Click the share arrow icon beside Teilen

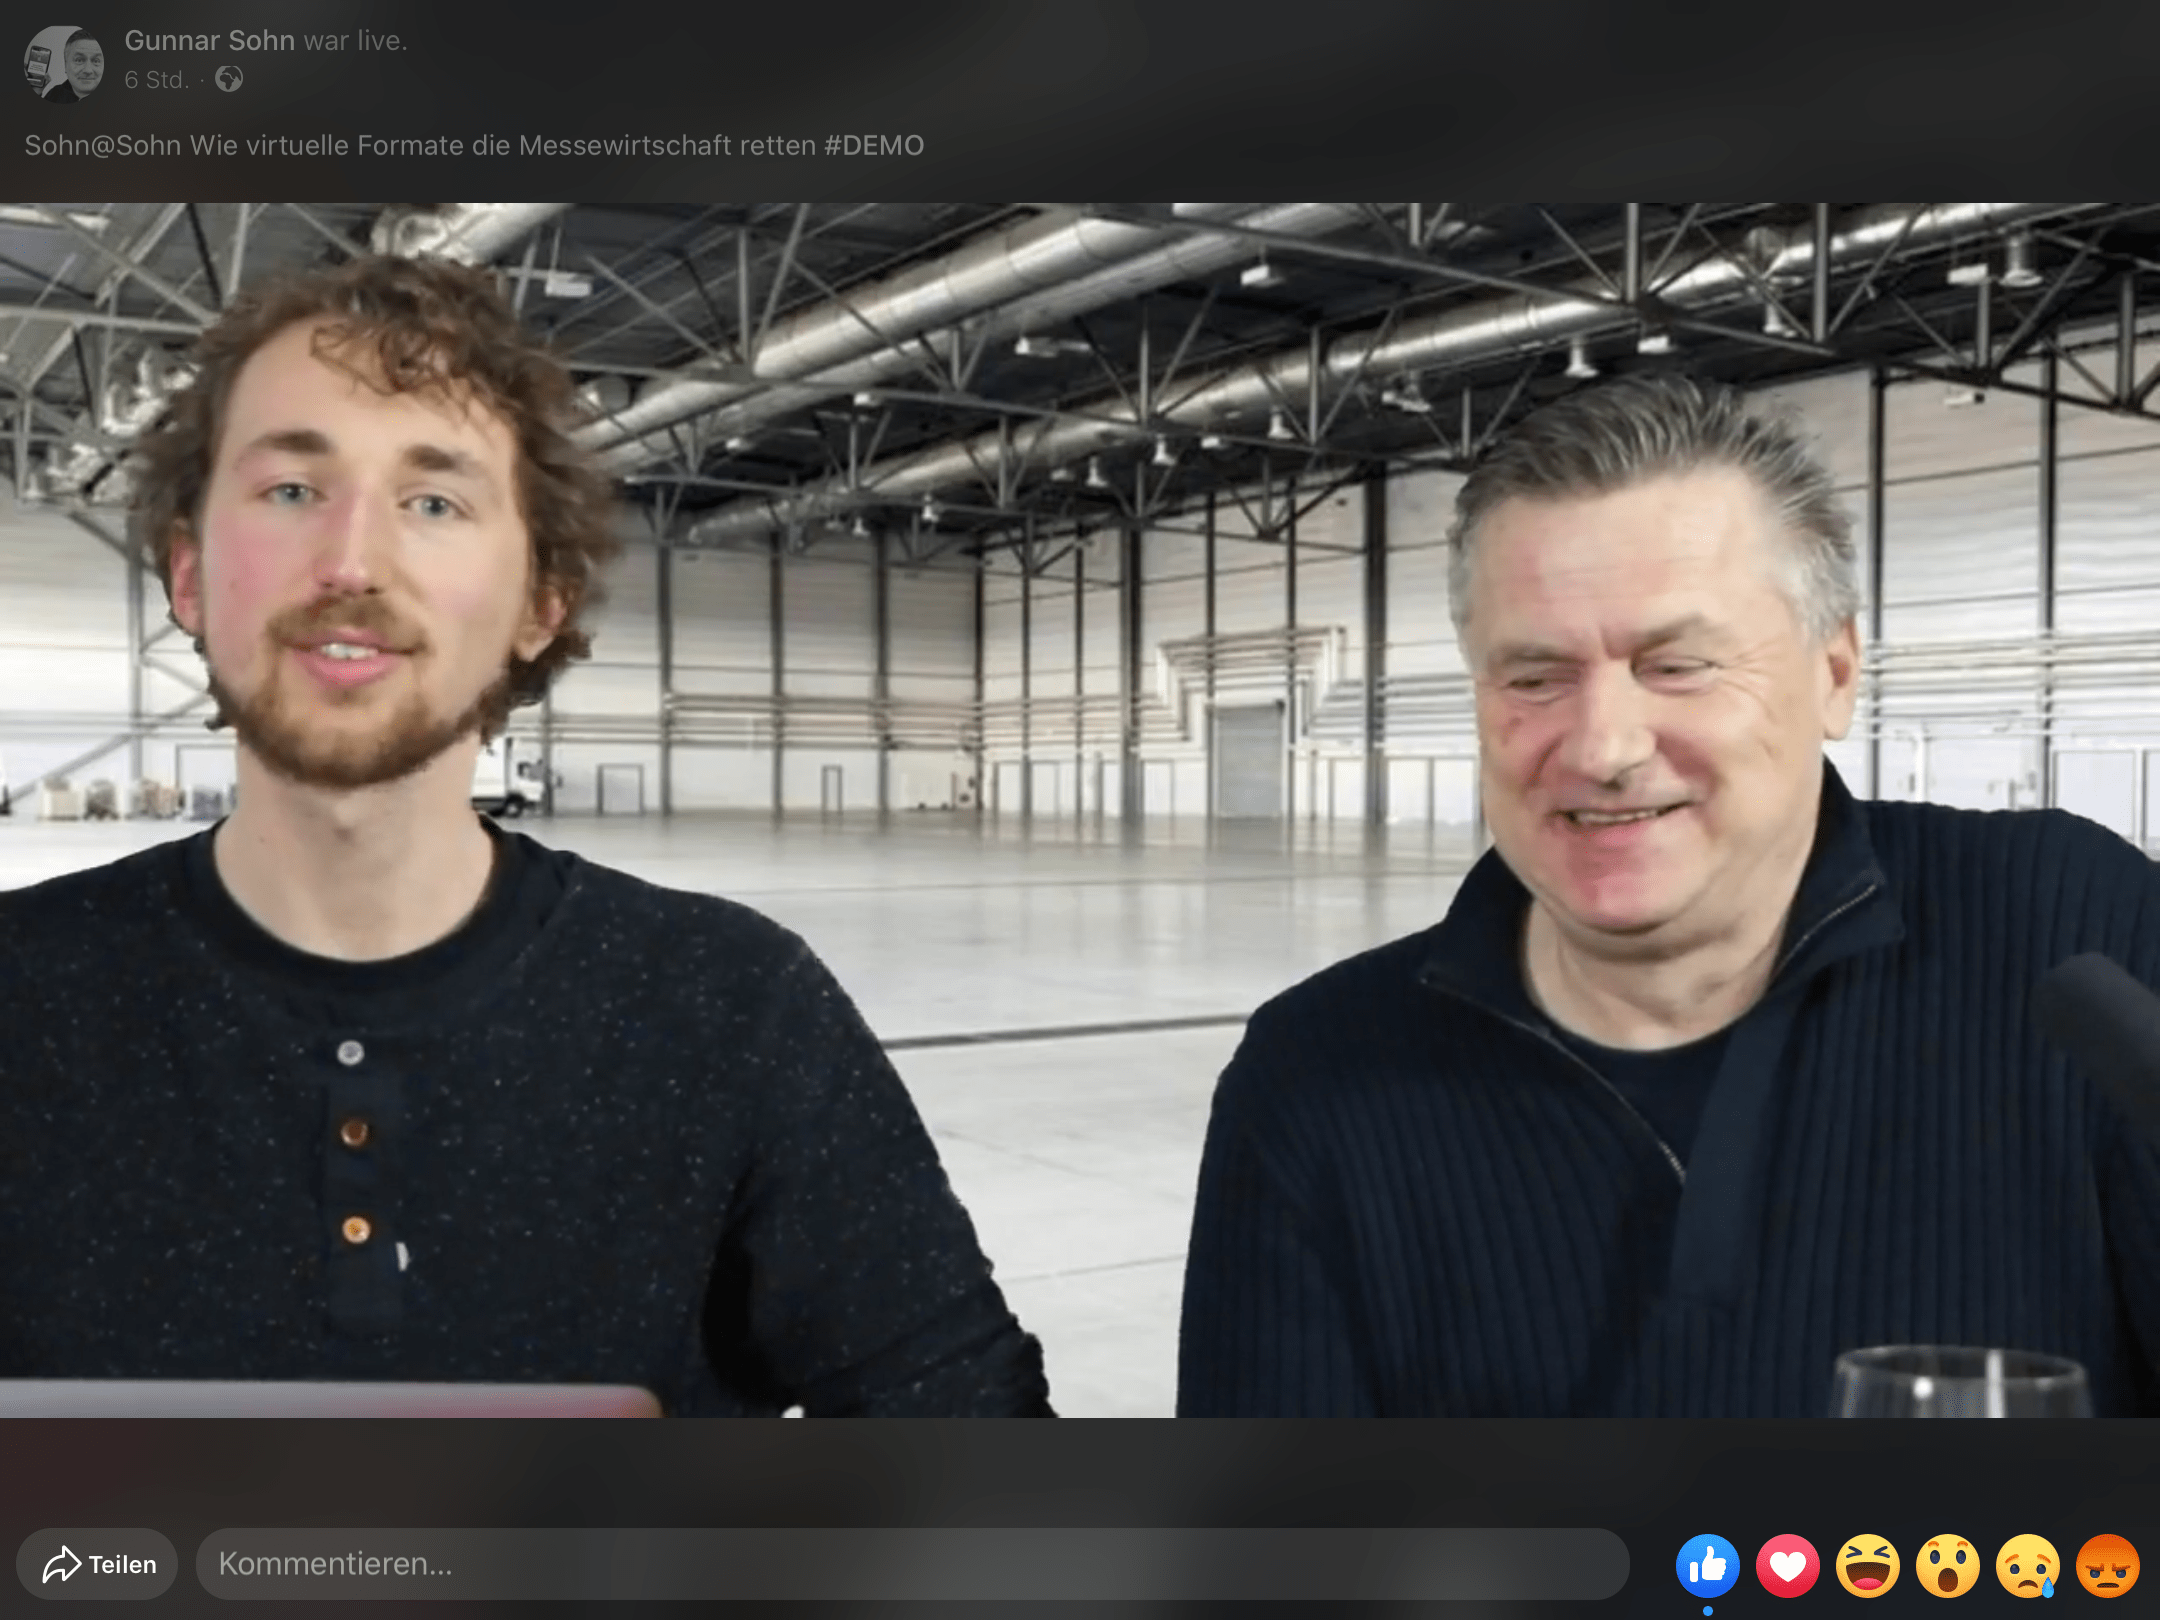pyautogui.click(x=61, y=1564)
